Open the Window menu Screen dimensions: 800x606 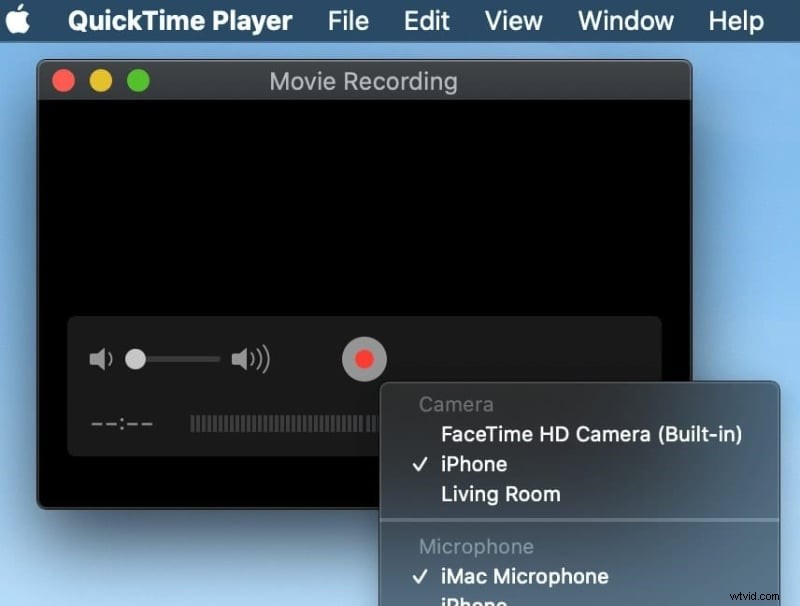click(625, 20)
